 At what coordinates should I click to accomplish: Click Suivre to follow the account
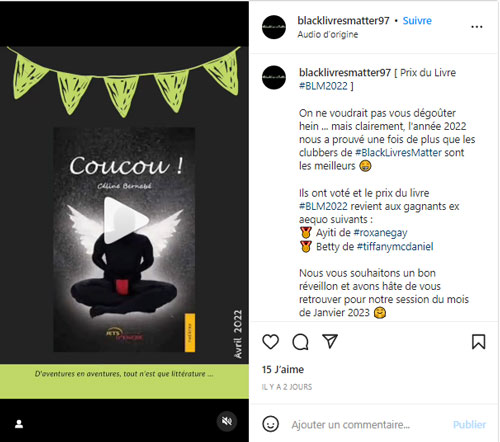[417, 21]
